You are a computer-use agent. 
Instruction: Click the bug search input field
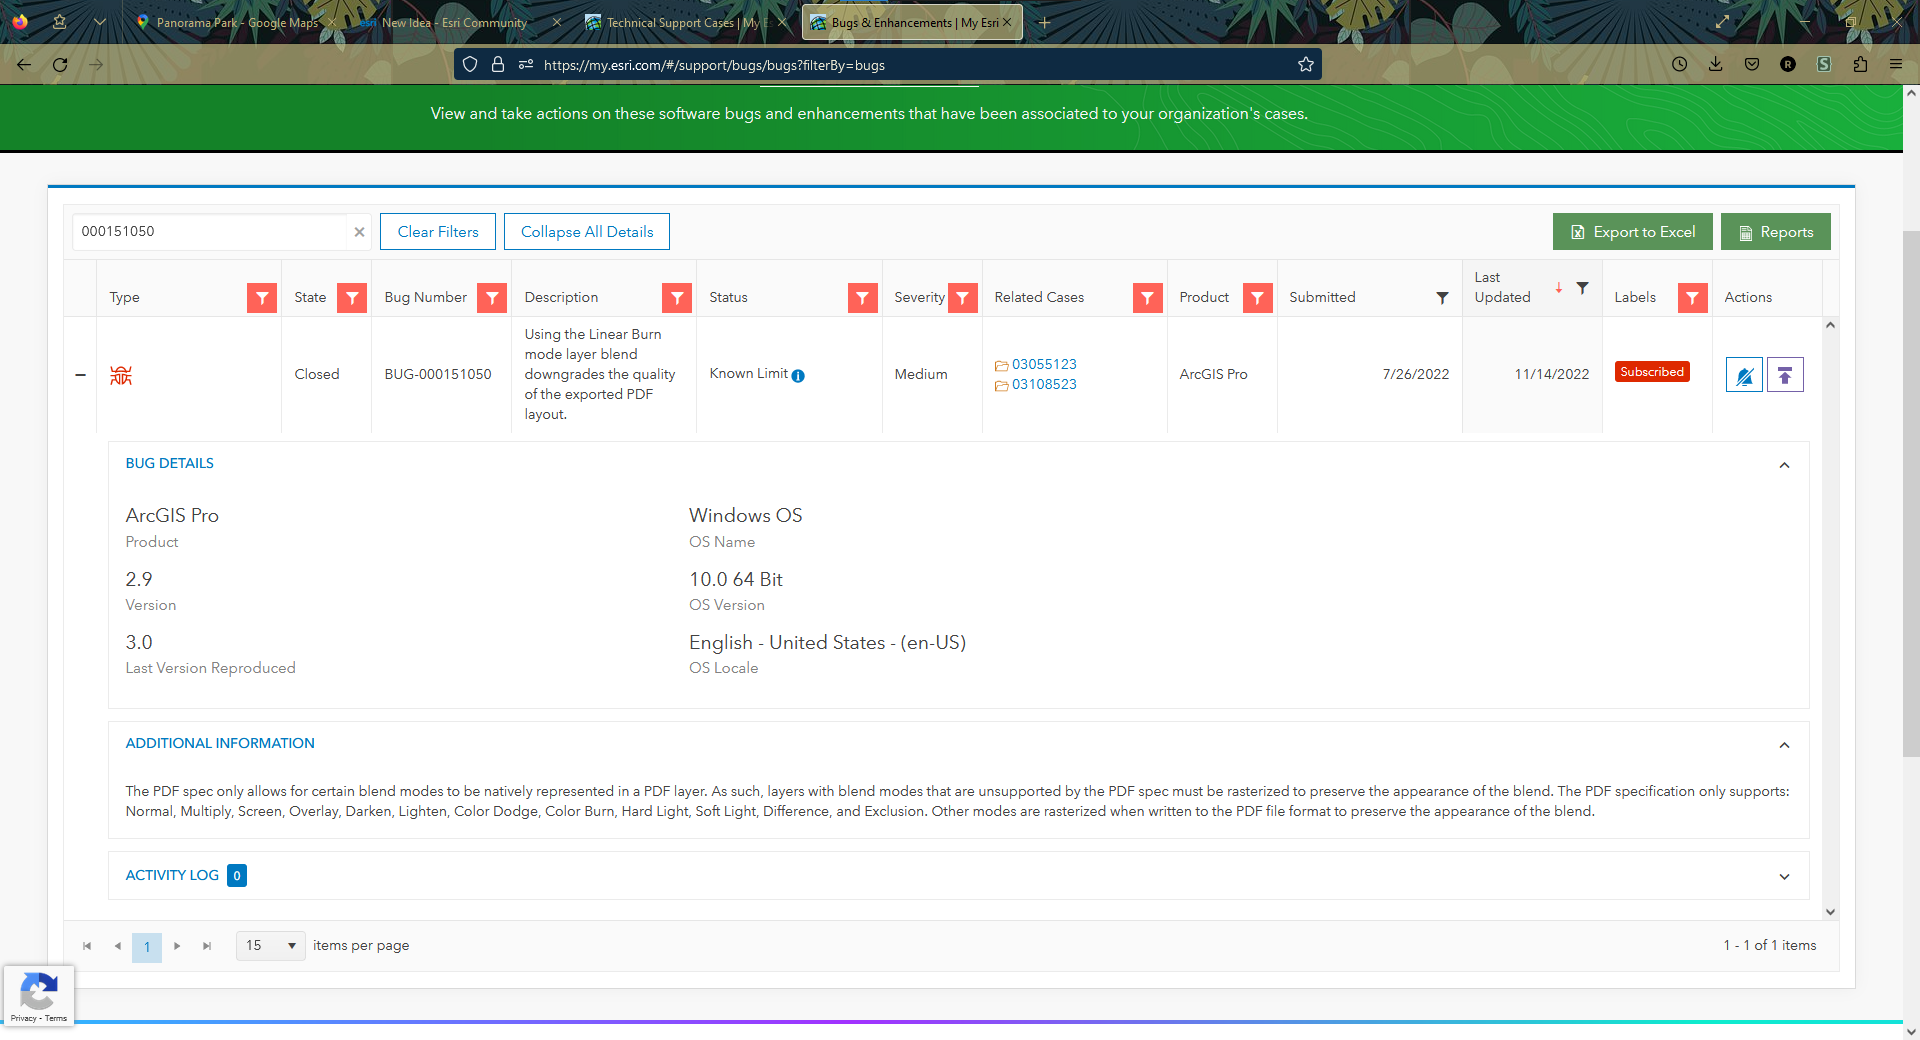click(210, 232)
